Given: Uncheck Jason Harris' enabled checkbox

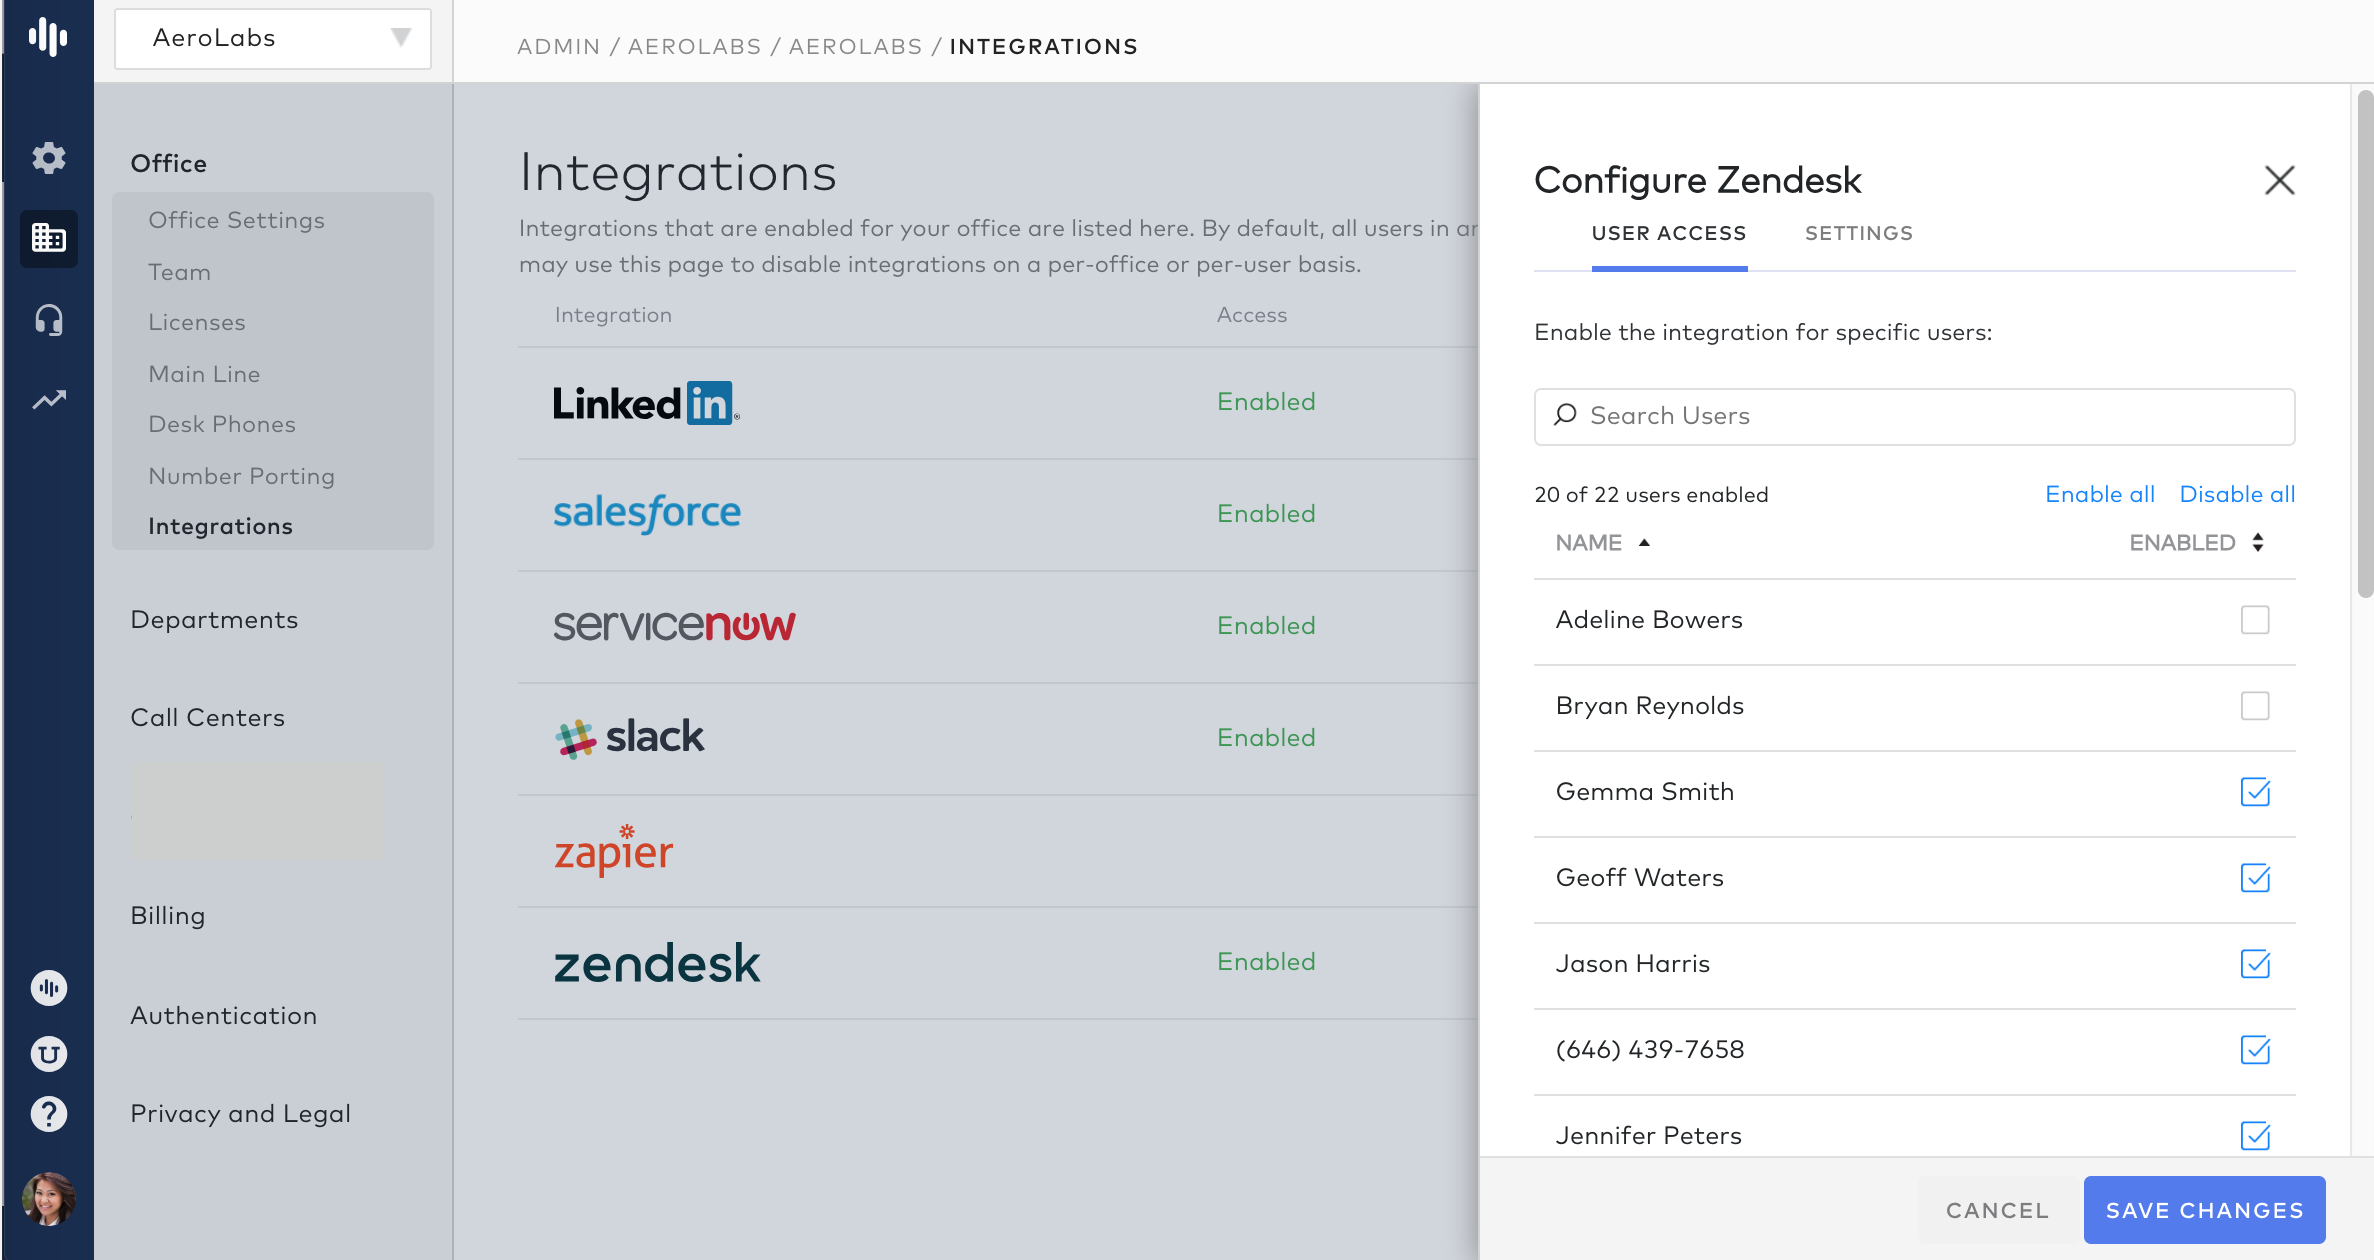Looking at the screenshot, I should pos(2255,964).
